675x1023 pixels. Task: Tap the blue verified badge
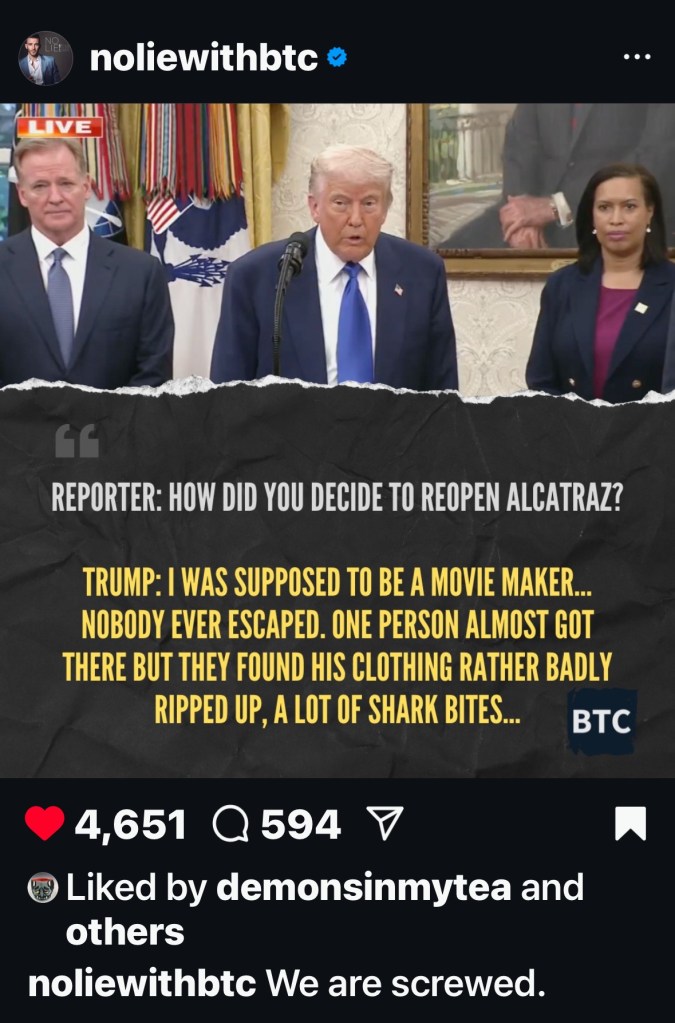click(337, 58)
